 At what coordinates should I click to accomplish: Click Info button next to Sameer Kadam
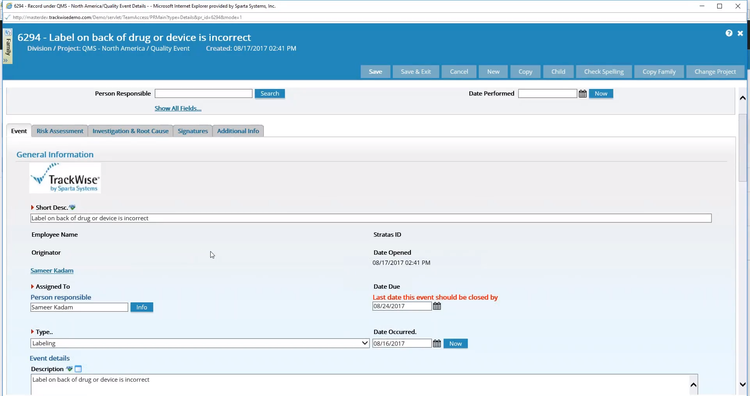click(142, 307)
